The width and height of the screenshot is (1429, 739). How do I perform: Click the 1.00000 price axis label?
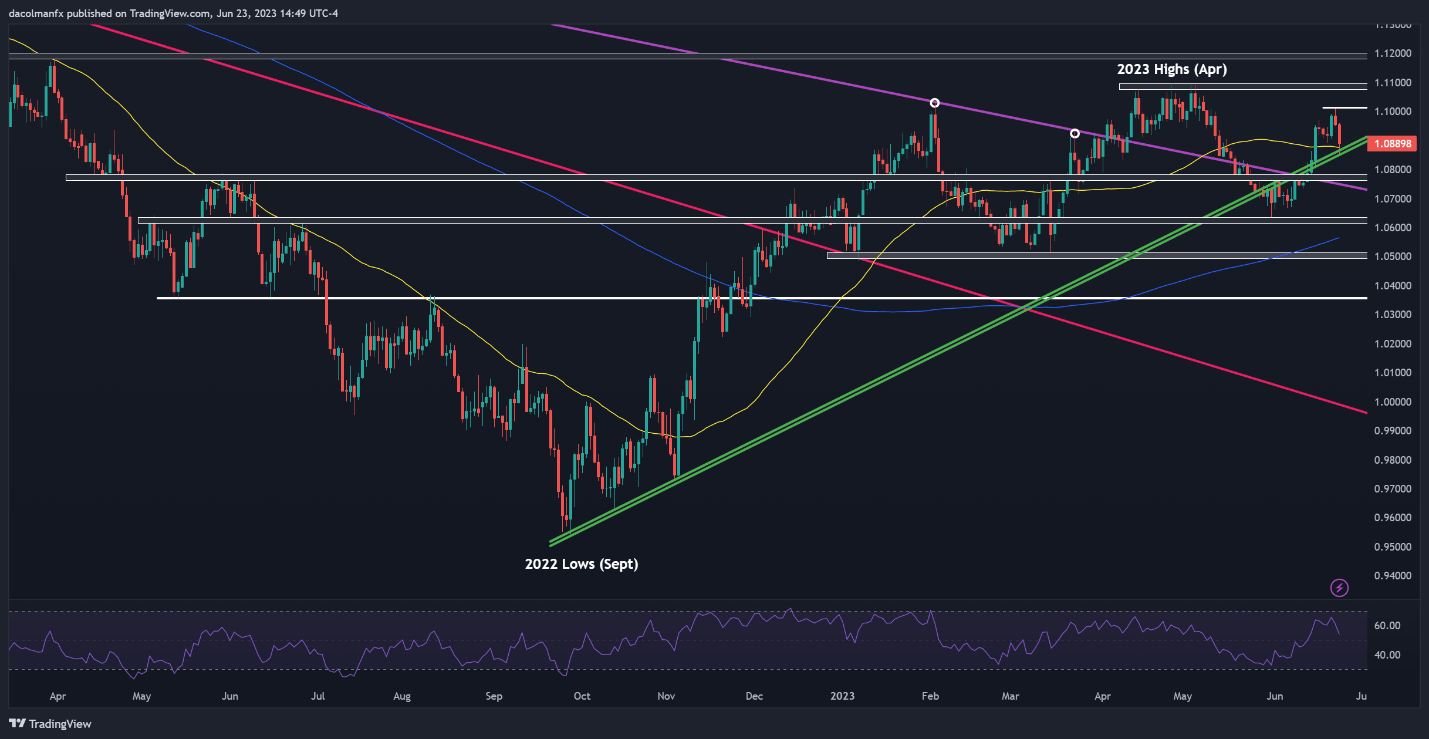click(x=1391, y=402)
